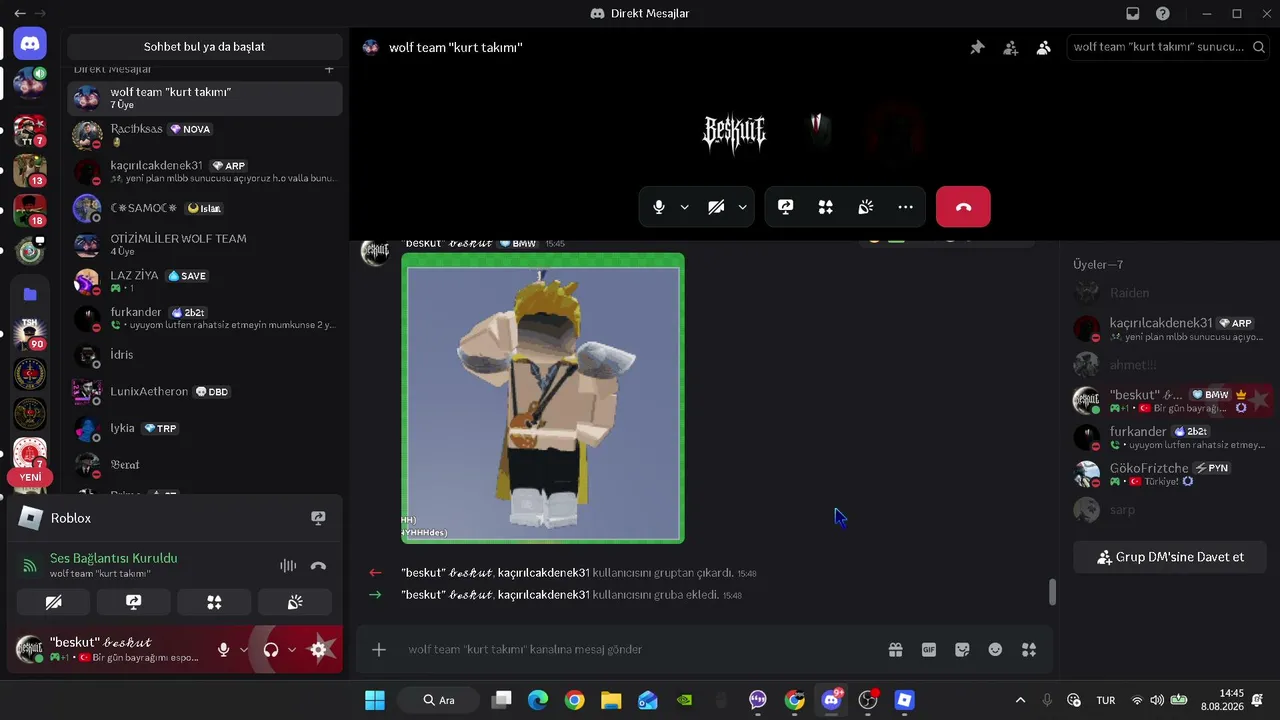Open Racibksas direct message
1280x720 pixels.
tap(205, 135)
